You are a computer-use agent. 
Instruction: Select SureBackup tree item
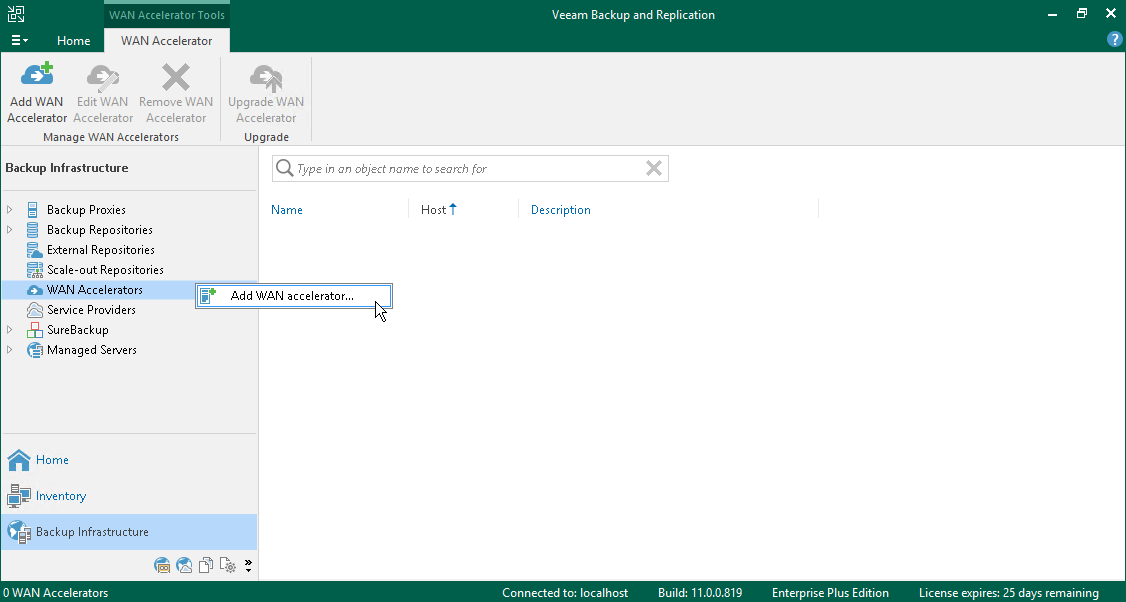78,330
